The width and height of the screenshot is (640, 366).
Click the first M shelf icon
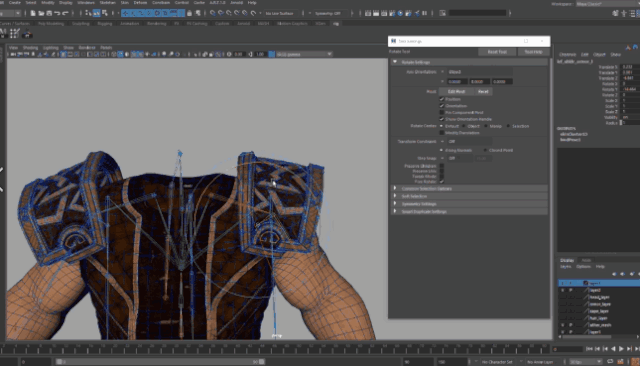click(x=3, y=33)
